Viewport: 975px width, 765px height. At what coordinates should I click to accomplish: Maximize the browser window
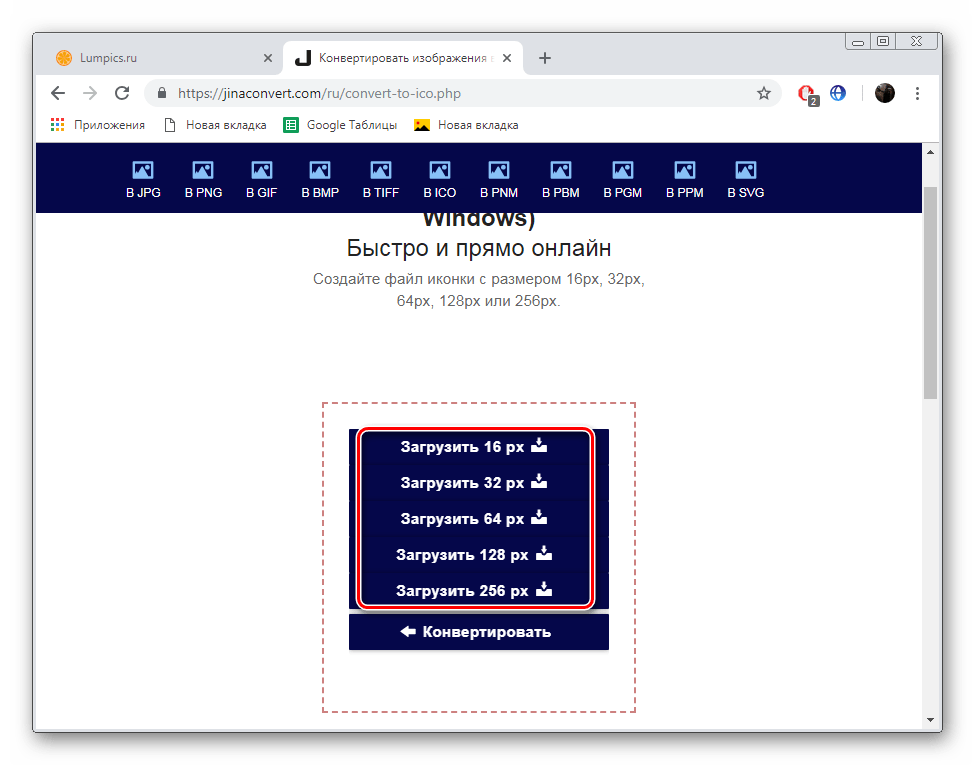pos(883,42)
